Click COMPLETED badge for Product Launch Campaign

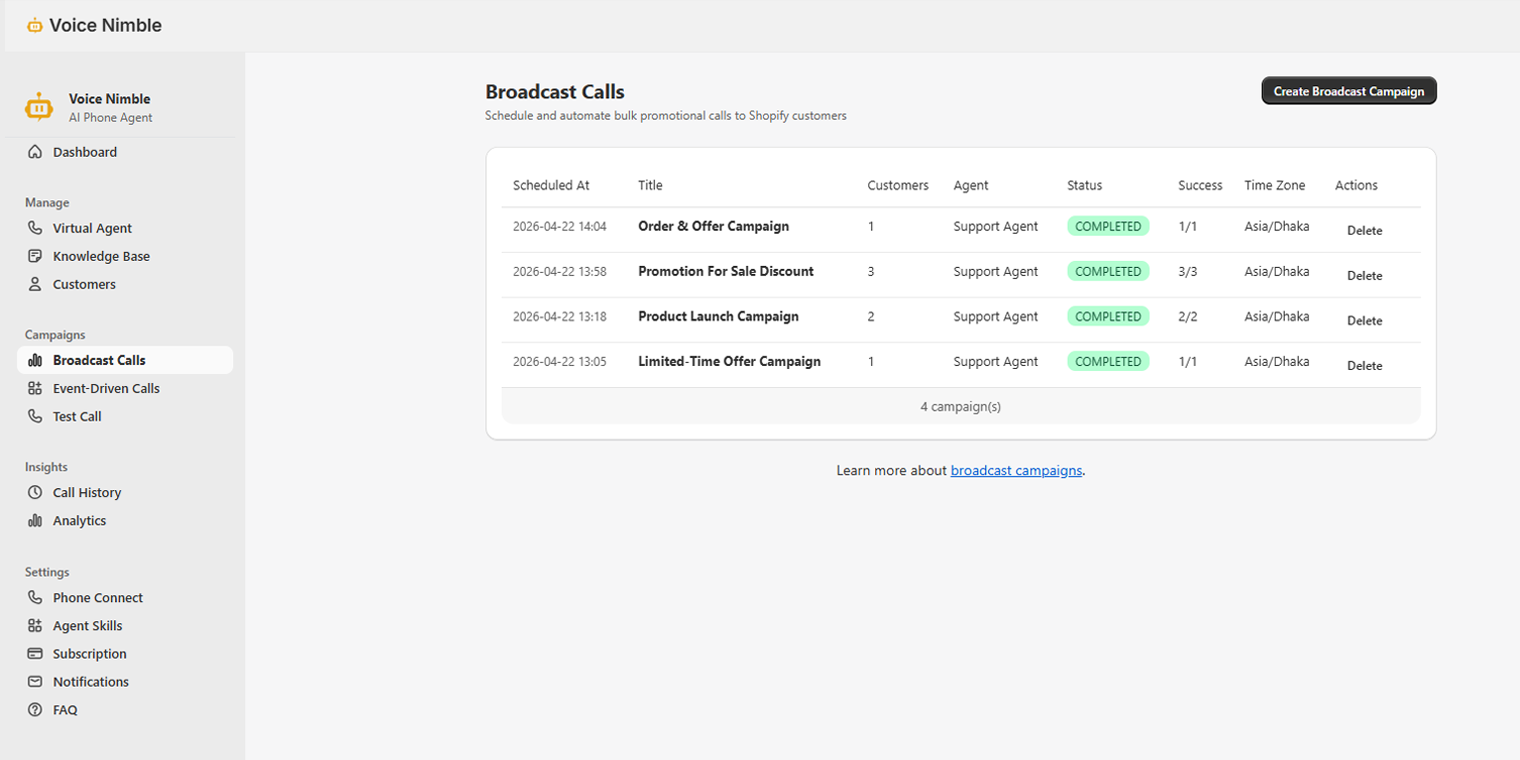(x=1108, y=316)
